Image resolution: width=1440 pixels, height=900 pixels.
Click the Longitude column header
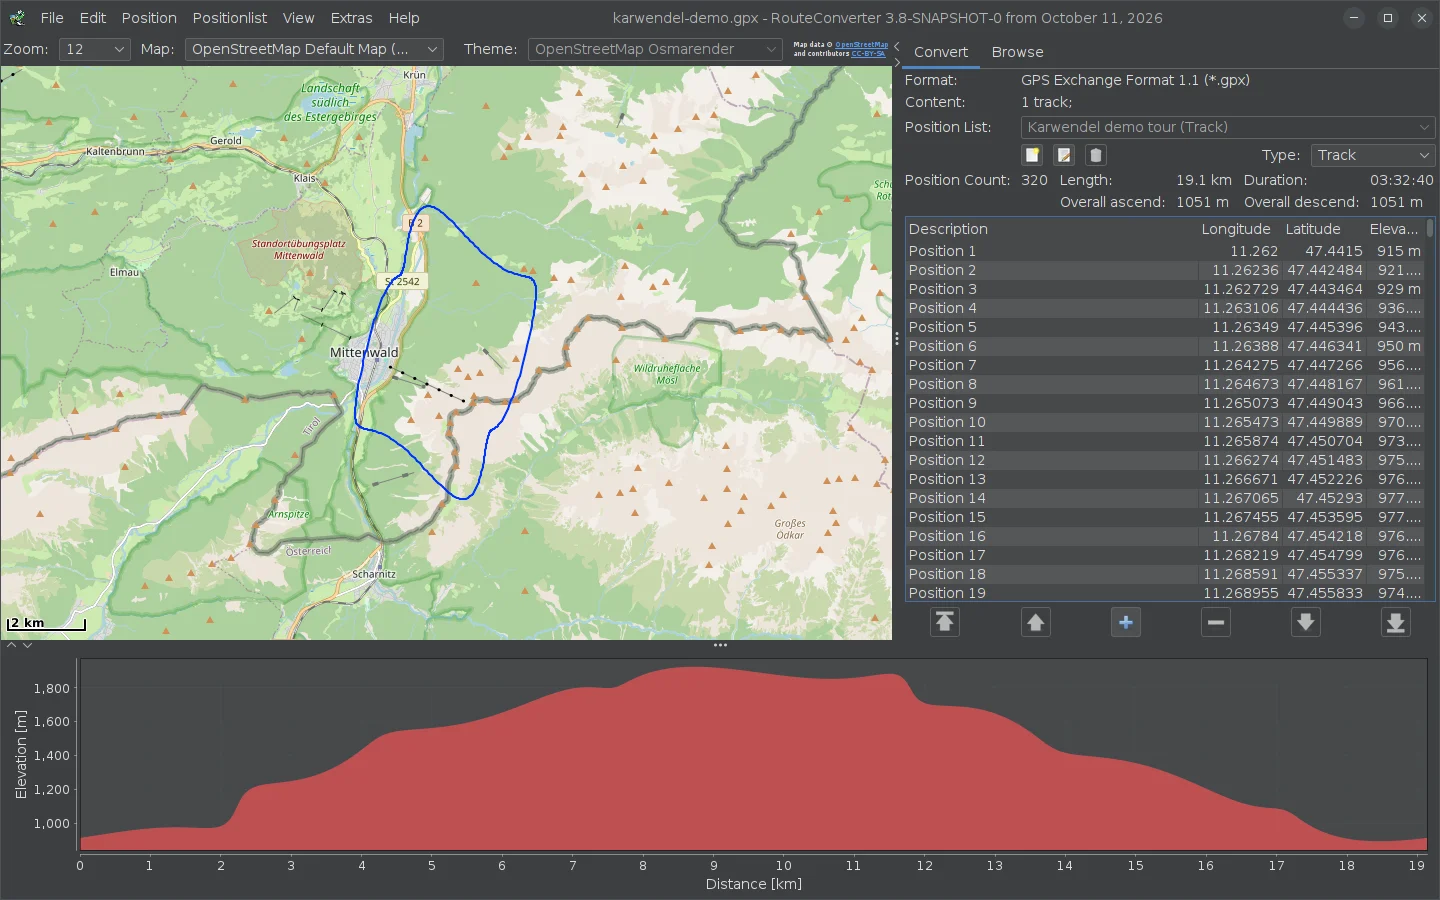(1238, 229)
